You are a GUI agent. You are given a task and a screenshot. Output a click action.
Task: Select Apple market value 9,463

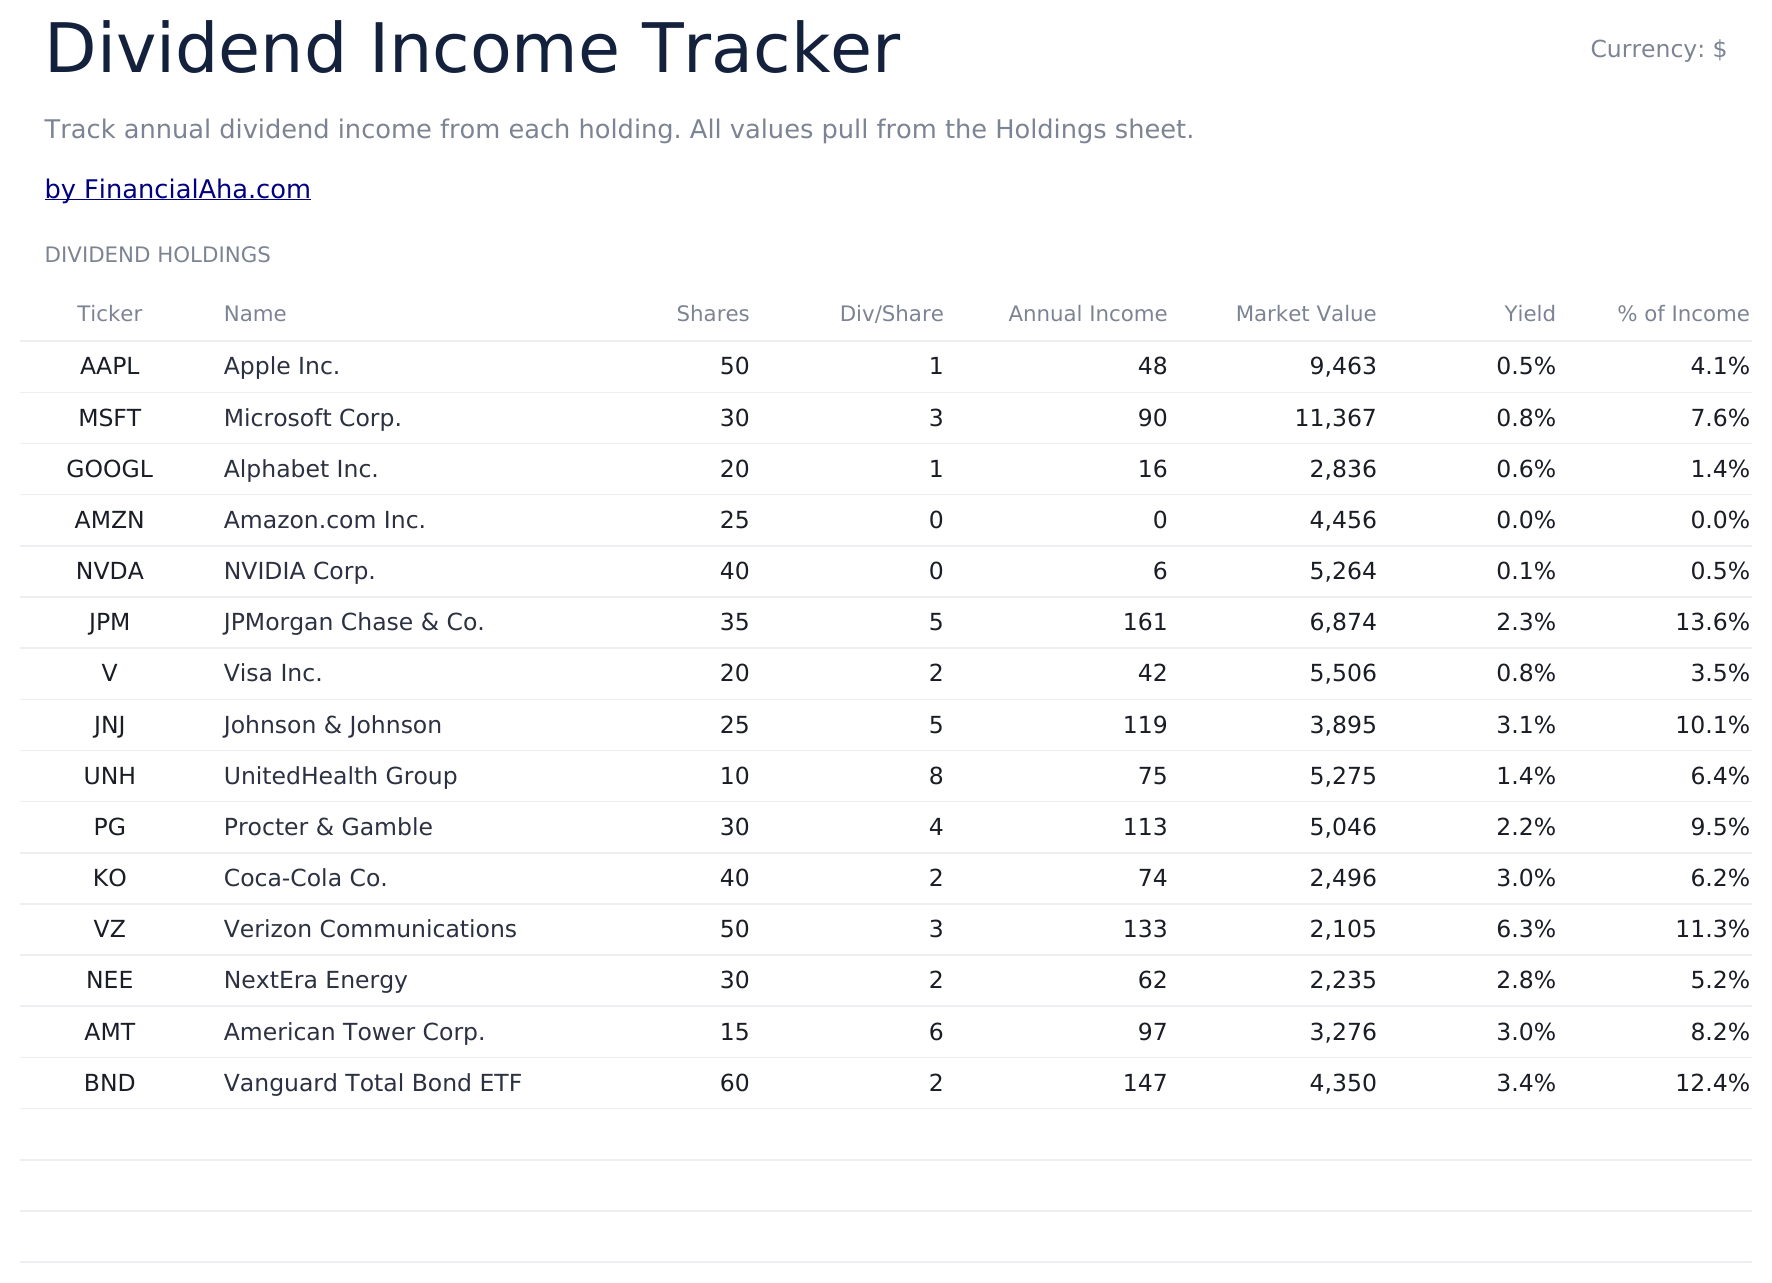1343,366
